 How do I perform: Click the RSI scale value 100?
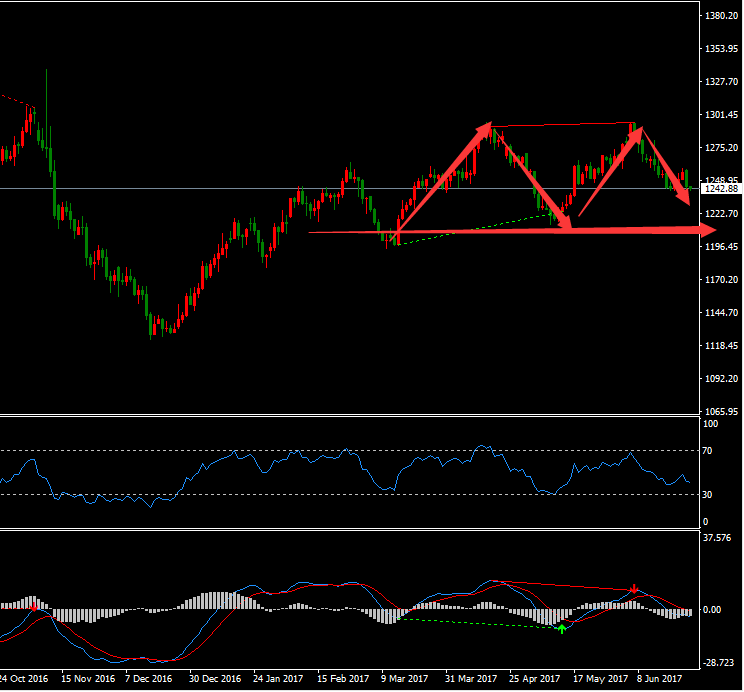coord(710,424)
